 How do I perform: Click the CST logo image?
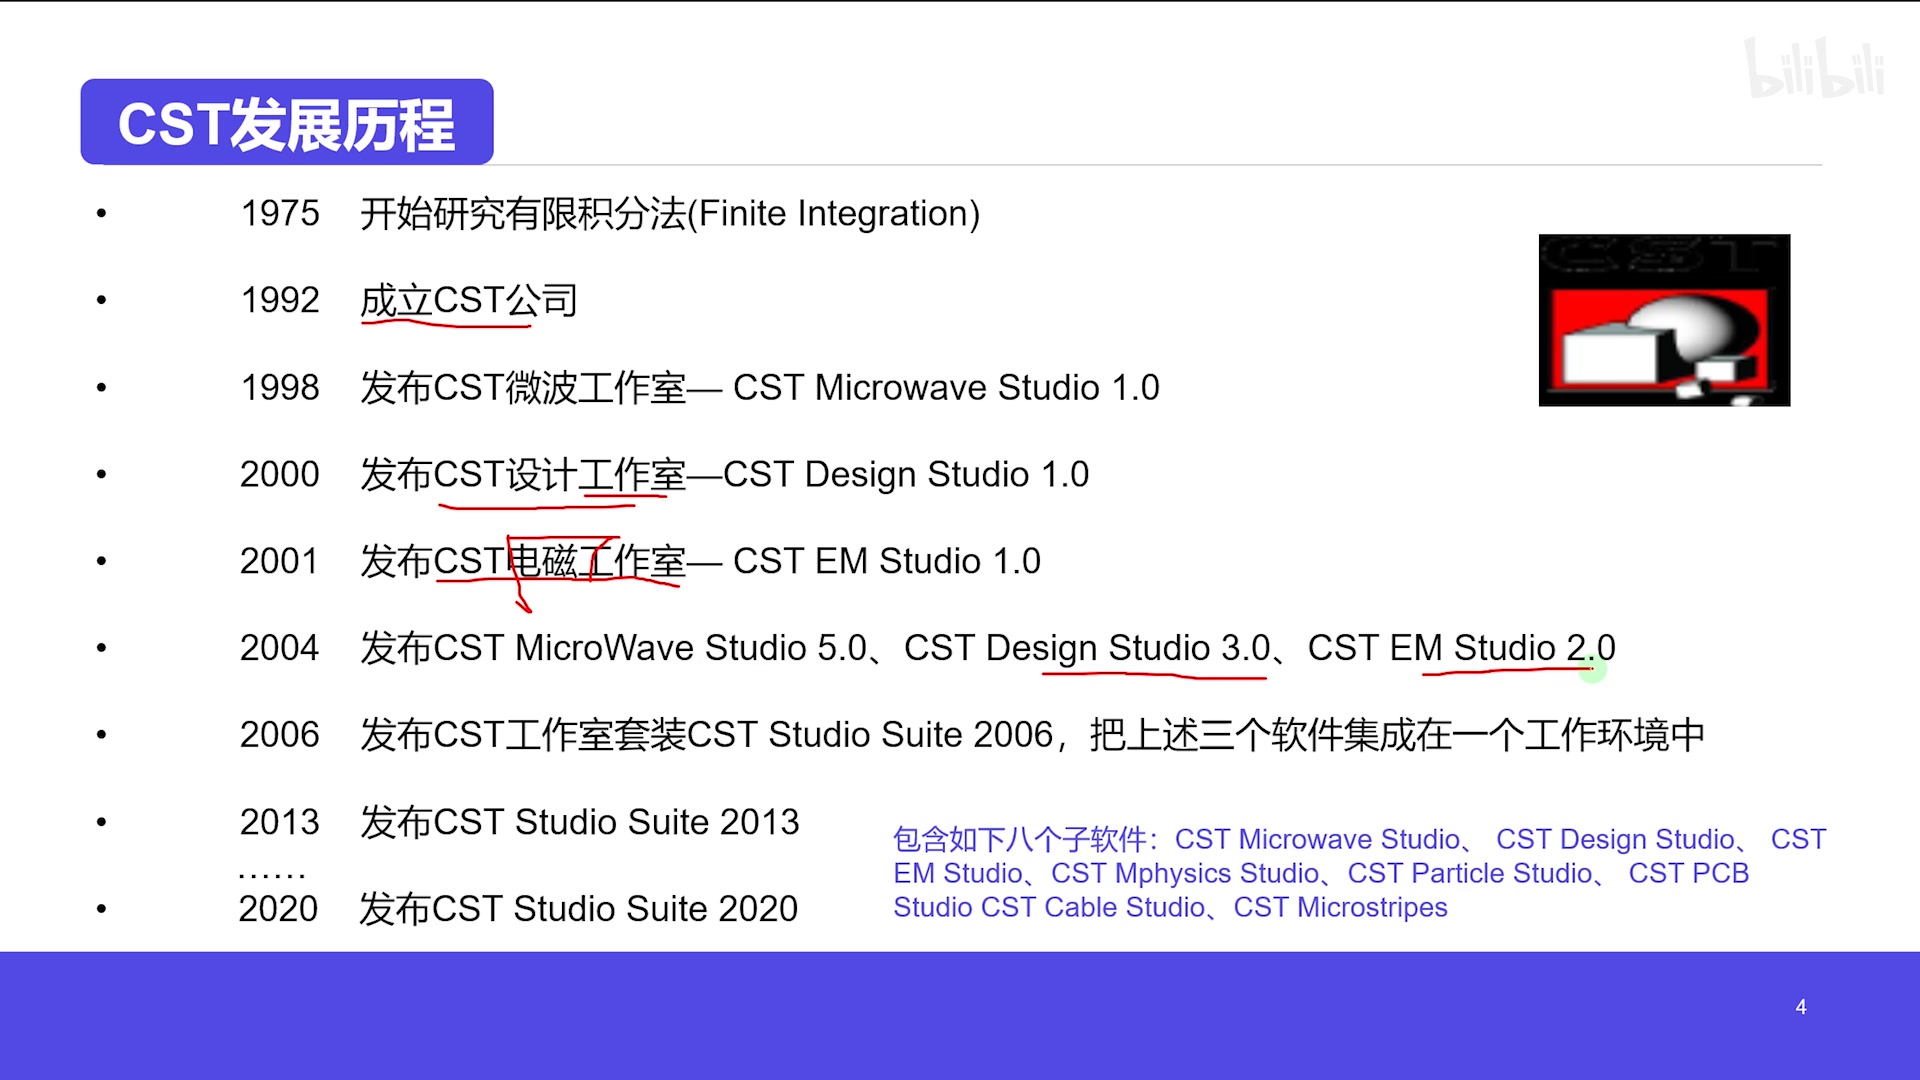(1664, 320)
